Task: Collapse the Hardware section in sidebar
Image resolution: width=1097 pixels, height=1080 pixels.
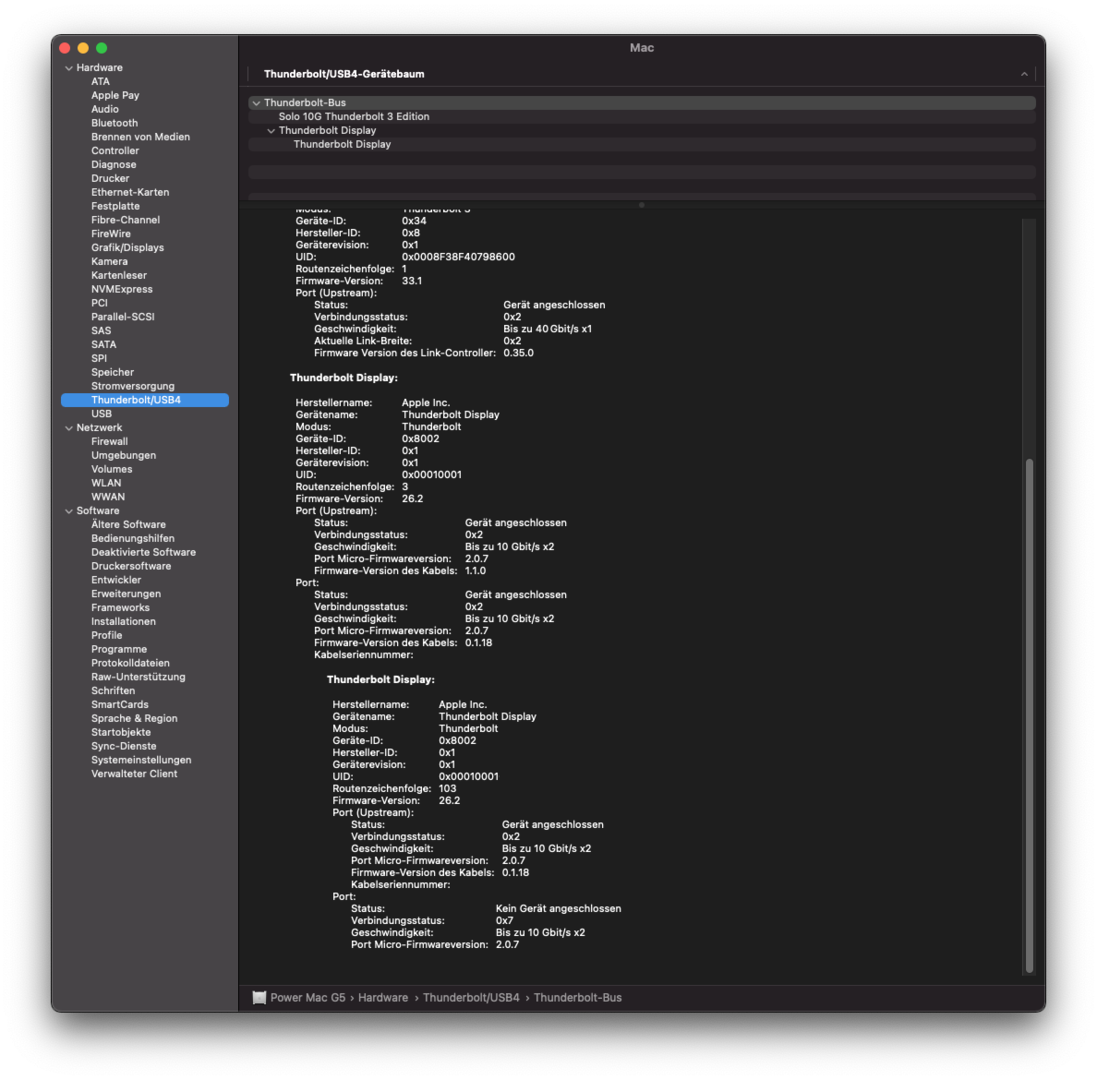Action: coord(69,68)
